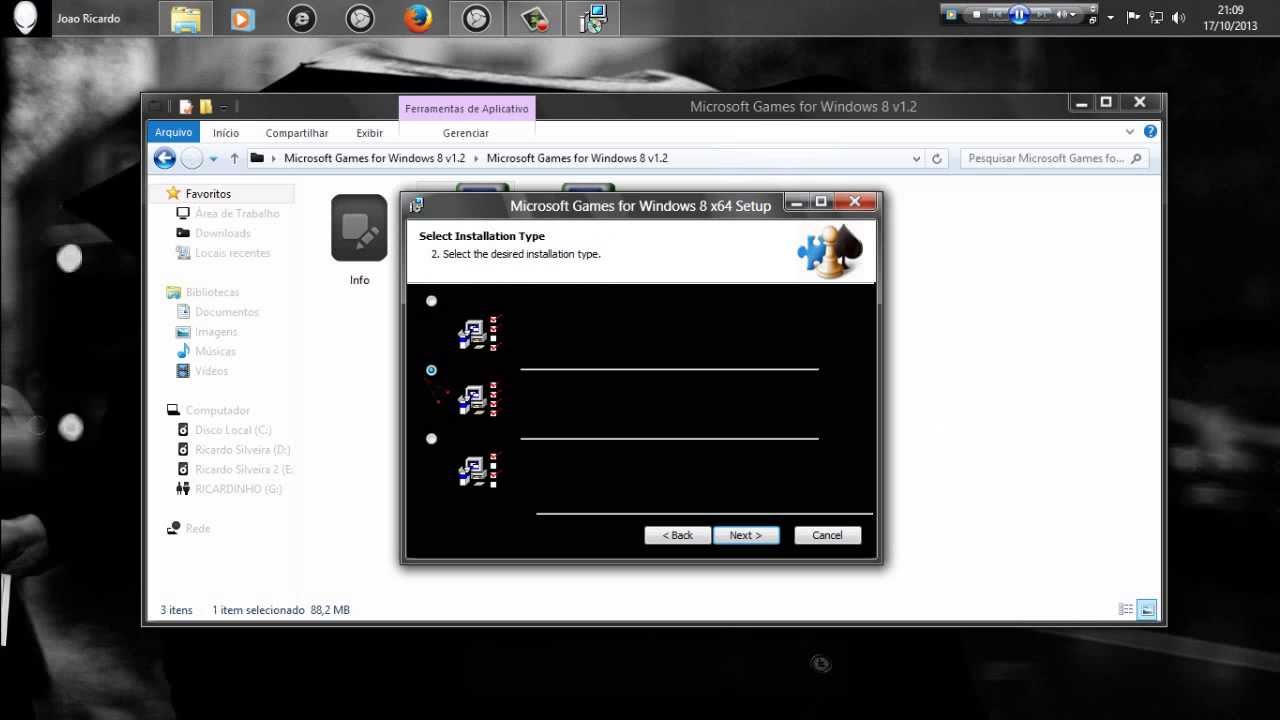This screenshot has height=720, width=1280.
Task: Open Explorer help question mark
Action: click(1150, 131)
